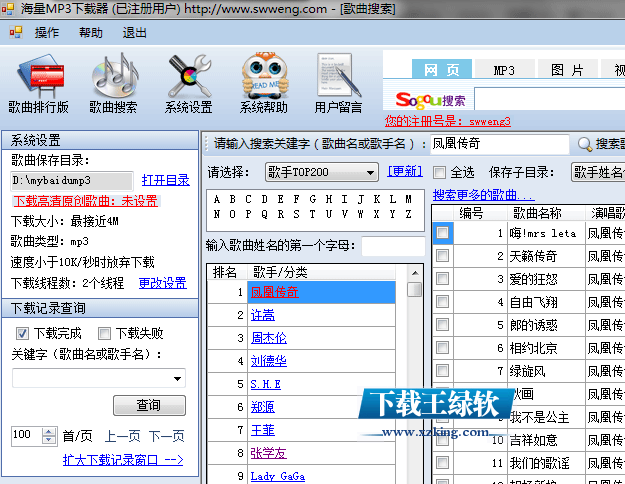
Task: Click the Sogou search input box
Action: 550,99
